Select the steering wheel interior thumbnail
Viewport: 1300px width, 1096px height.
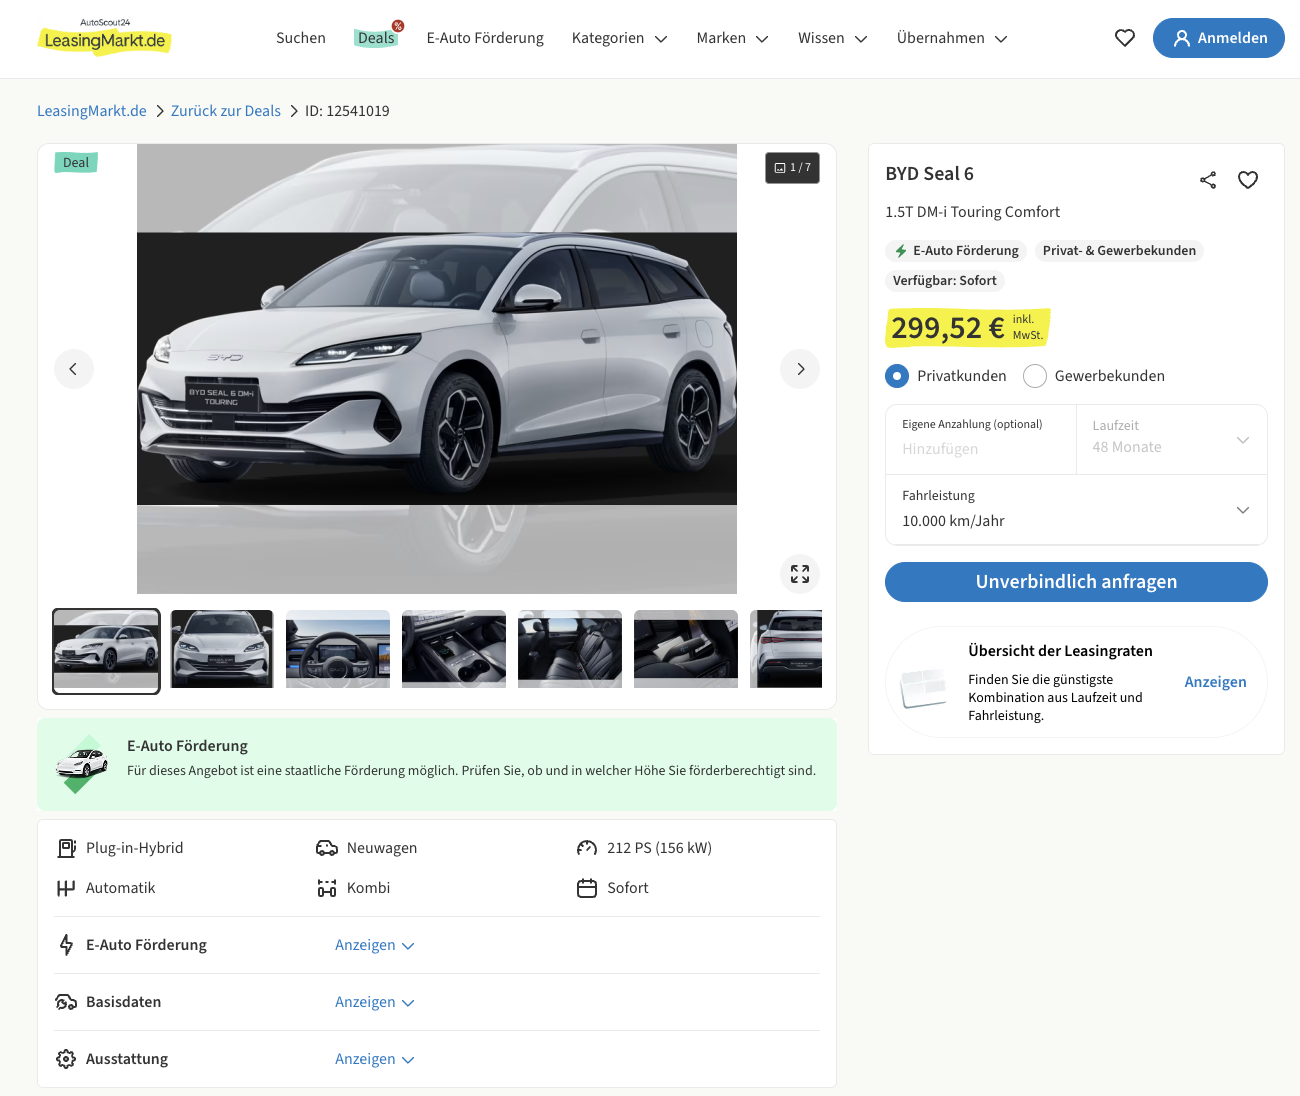(x=338, y=649)
